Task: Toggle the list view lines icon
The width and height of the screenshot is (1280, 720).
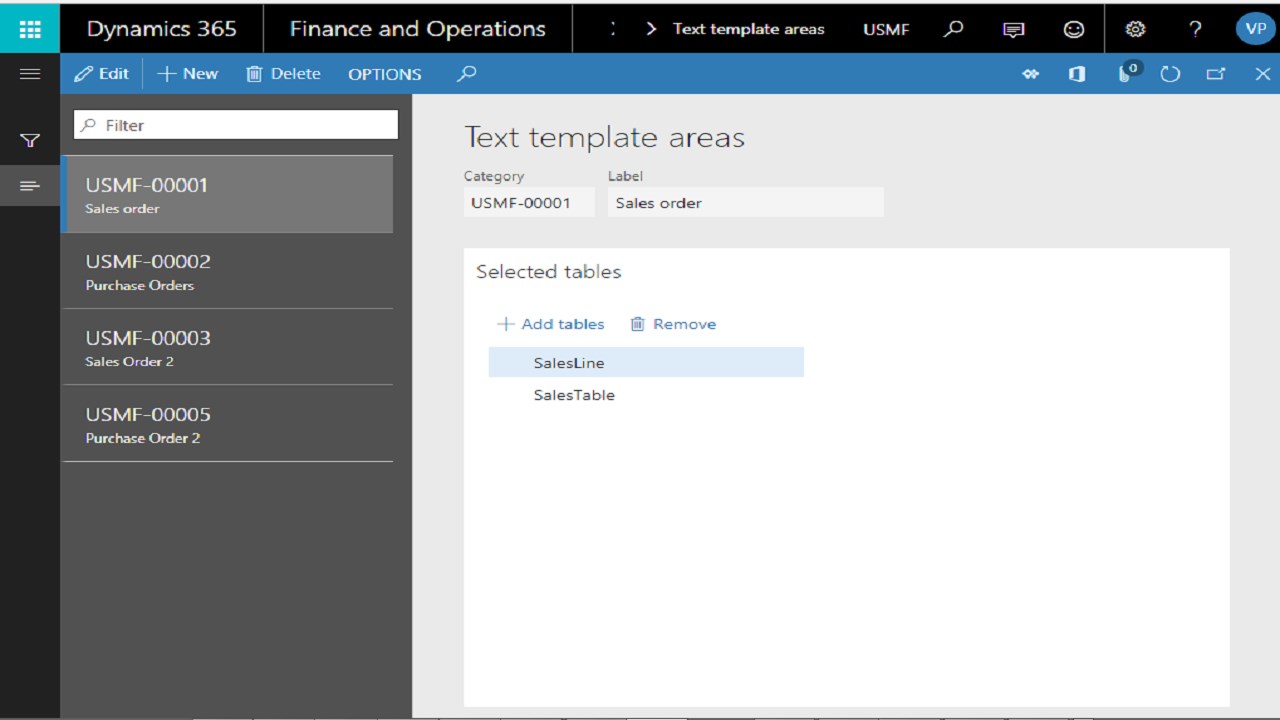Action: [30, 186]
